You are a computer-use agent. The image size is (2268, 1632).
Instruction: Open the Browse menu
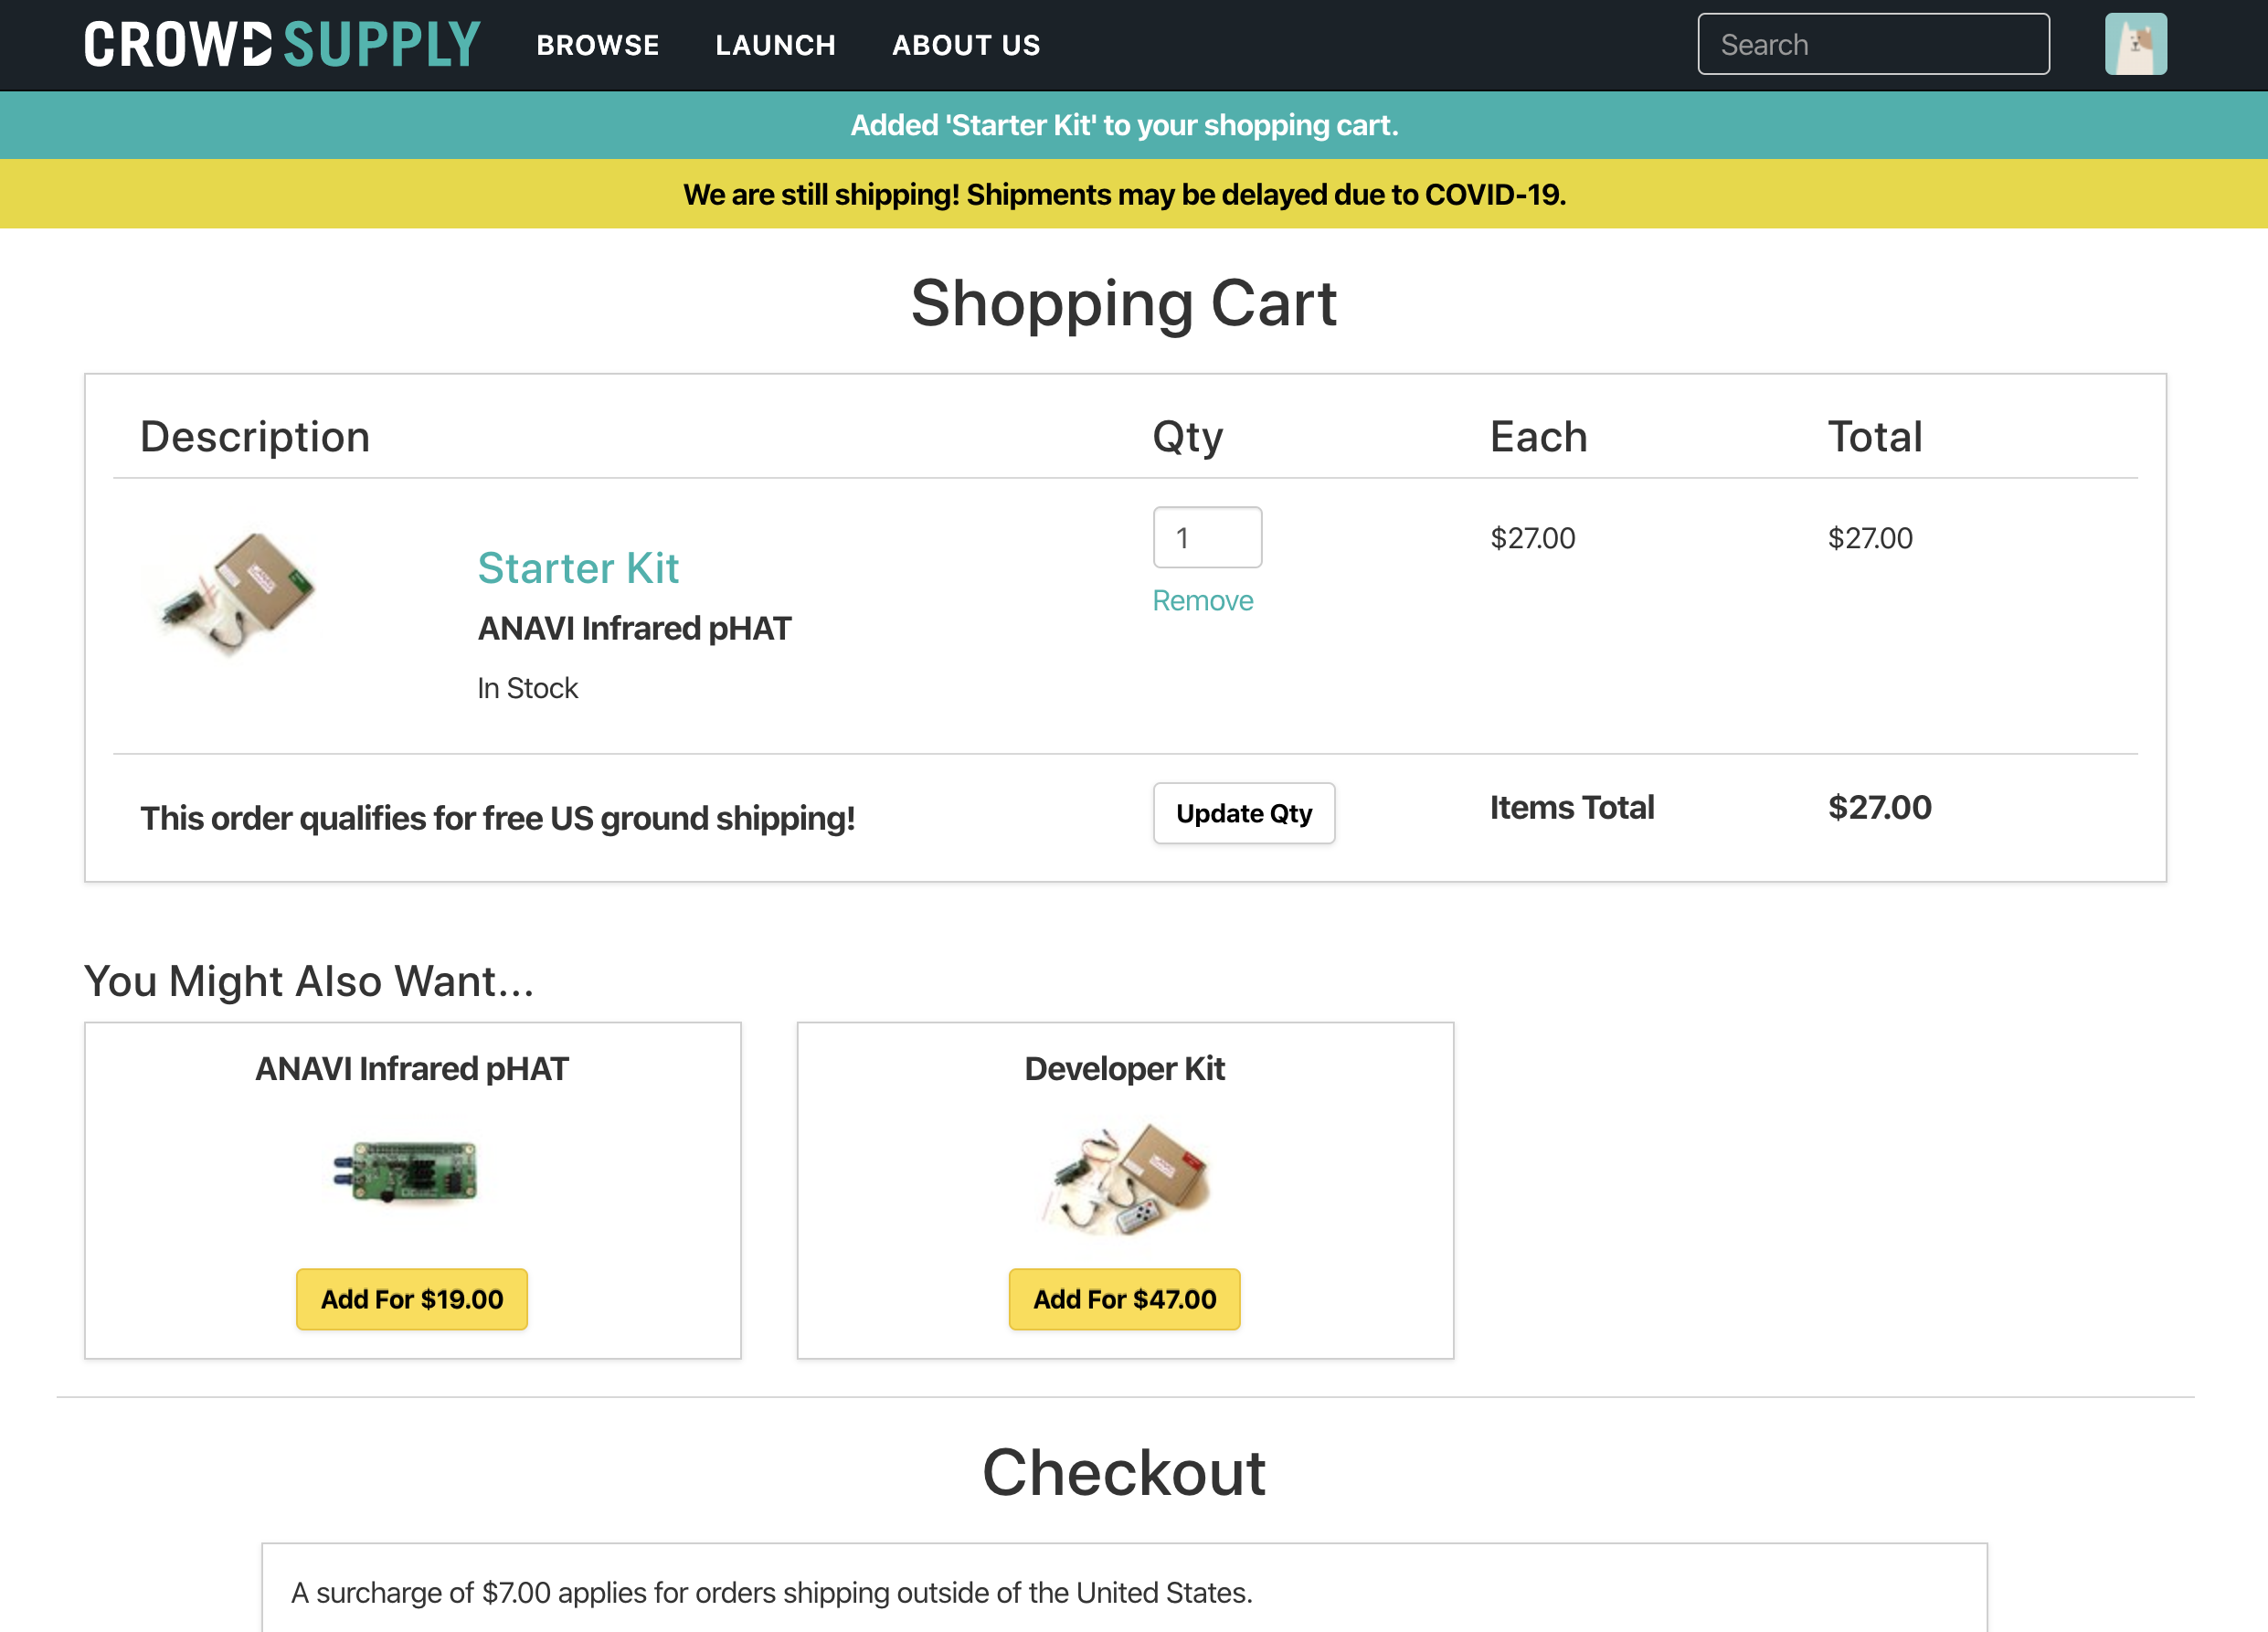pyautogui.click(x=597, y=45)
